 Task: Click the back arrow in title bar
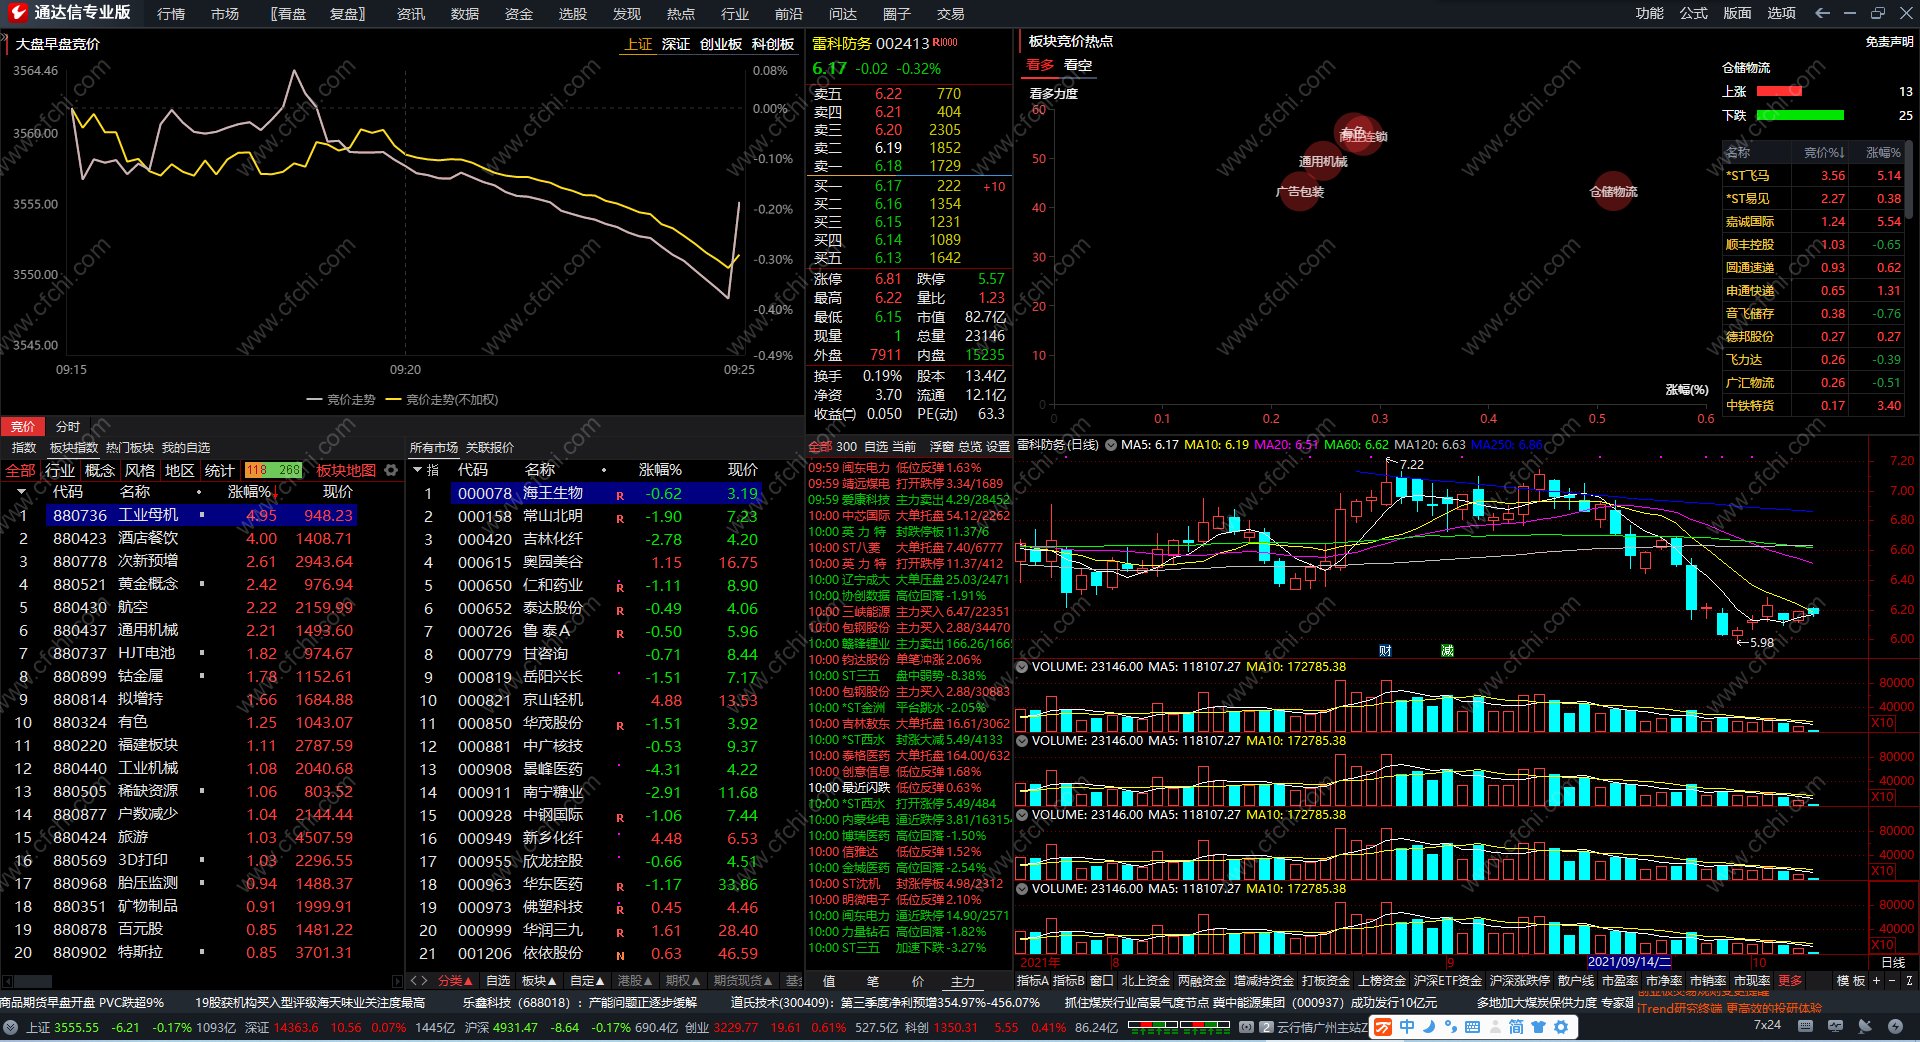point(1822,13)
